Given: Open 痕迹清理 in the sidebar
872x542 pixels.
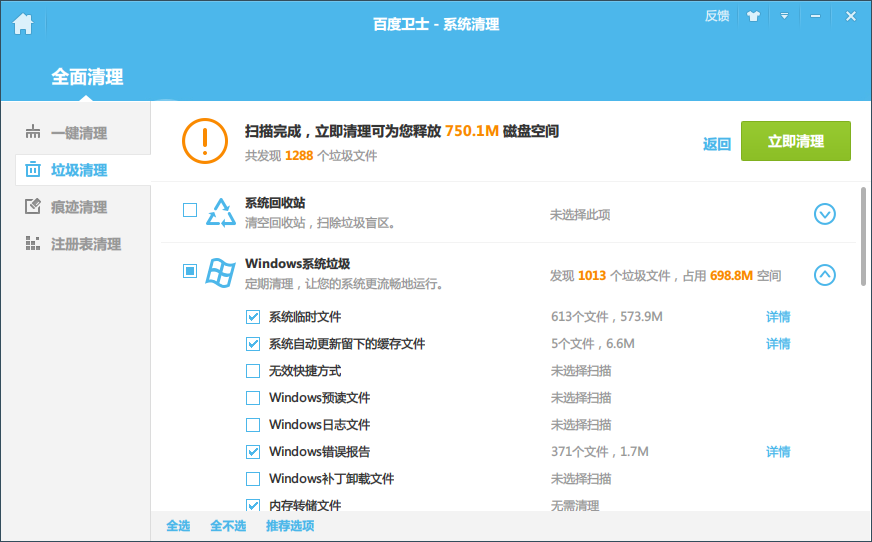Looking at the screenshot, I should pos(79,207).
